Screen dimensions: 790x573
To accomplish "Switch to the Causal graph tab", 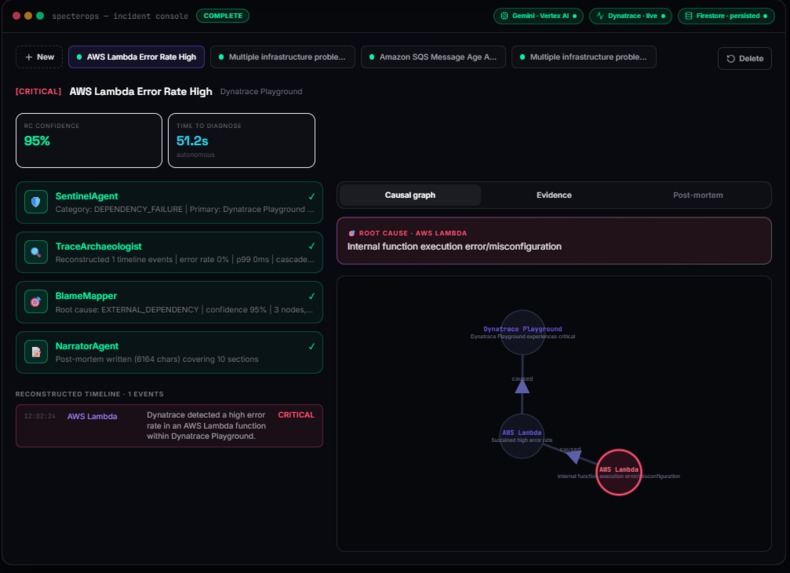I will click(410, 195).
